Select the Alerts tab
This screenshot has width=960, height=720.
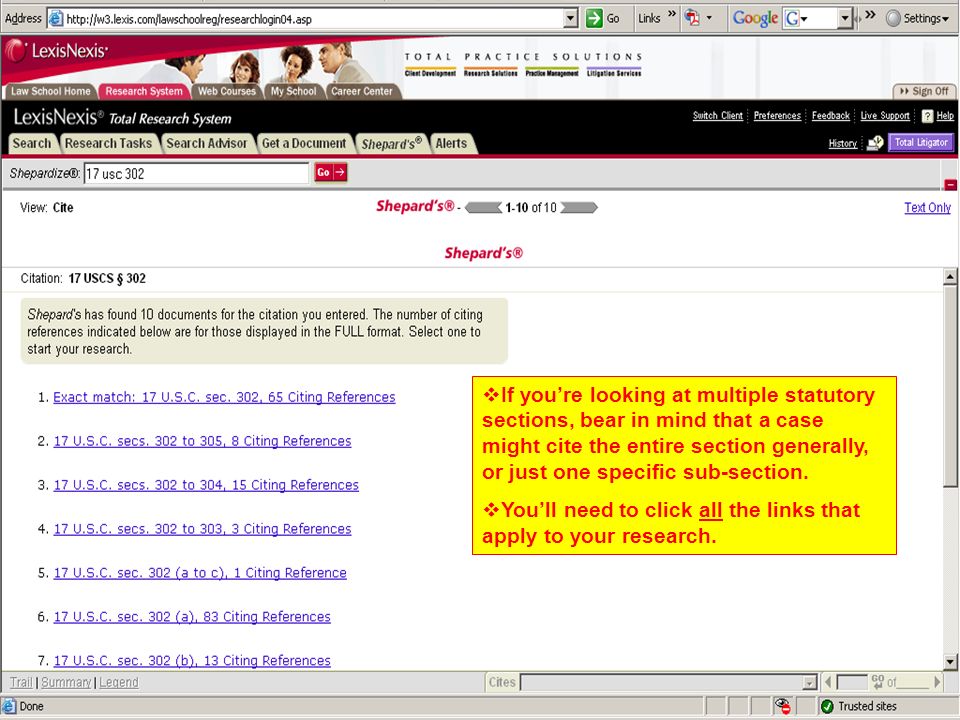point(451,143)
